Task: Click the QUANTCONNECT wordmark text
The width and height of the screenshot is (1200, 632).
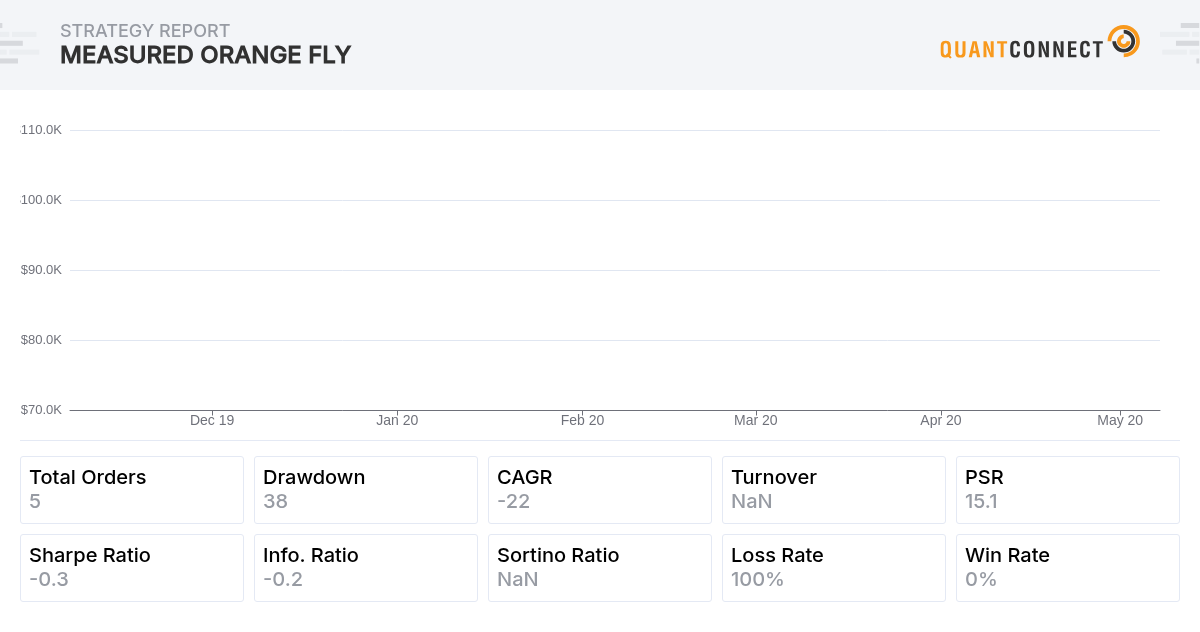Action: click(1022, 48)
